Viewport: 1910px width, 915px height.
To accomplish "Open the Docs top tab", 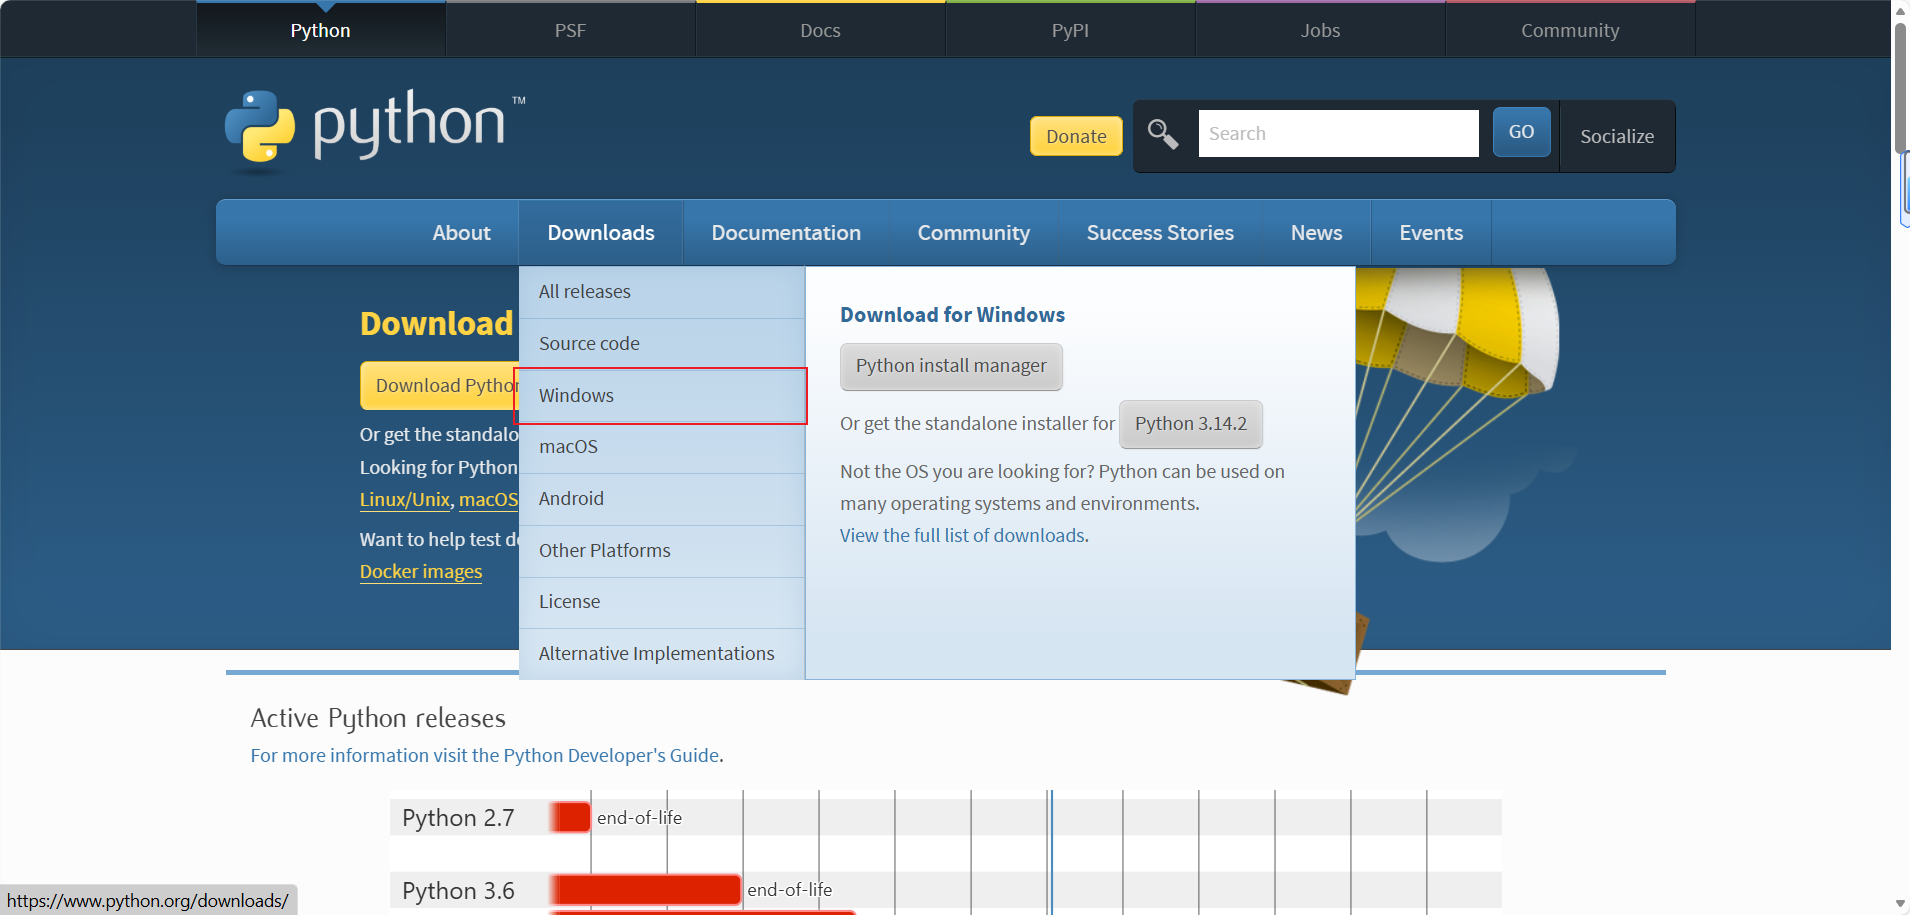I will point(820,30).
